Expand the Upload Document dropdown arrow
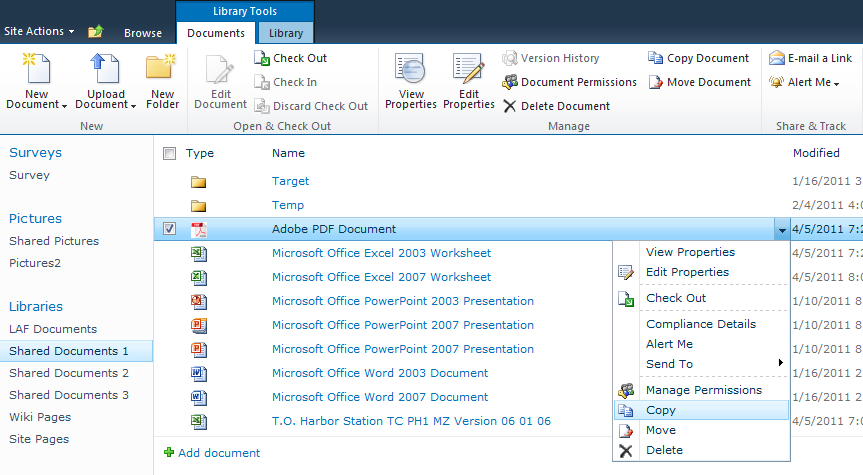This screenshot has height=475, width=863. coord(133,106)
